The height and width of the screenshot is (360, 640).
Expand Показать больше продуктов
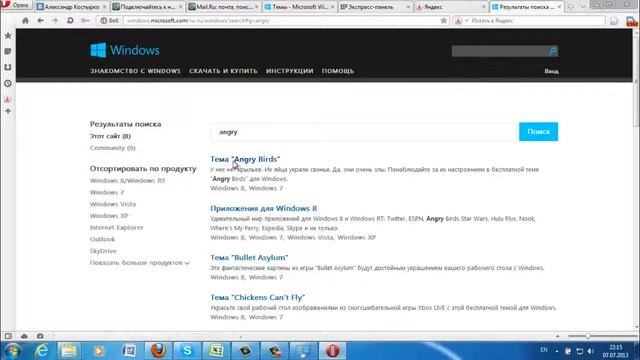[x=140, y=263]
